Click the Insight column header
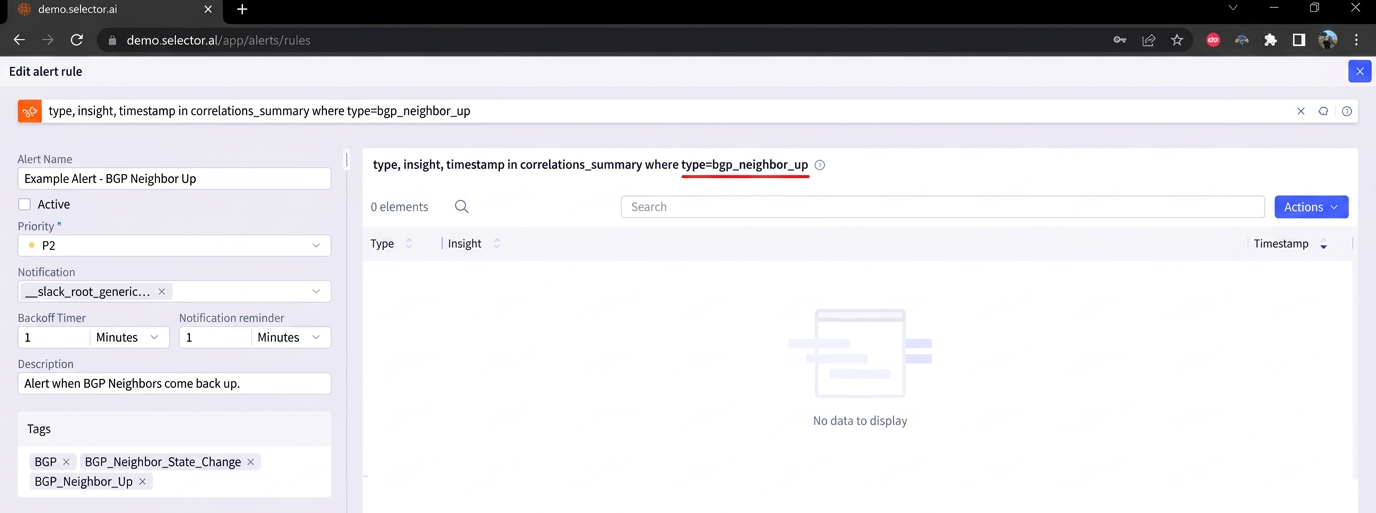The width and height of the screenshot is (1376, 513). click(465, 244)
